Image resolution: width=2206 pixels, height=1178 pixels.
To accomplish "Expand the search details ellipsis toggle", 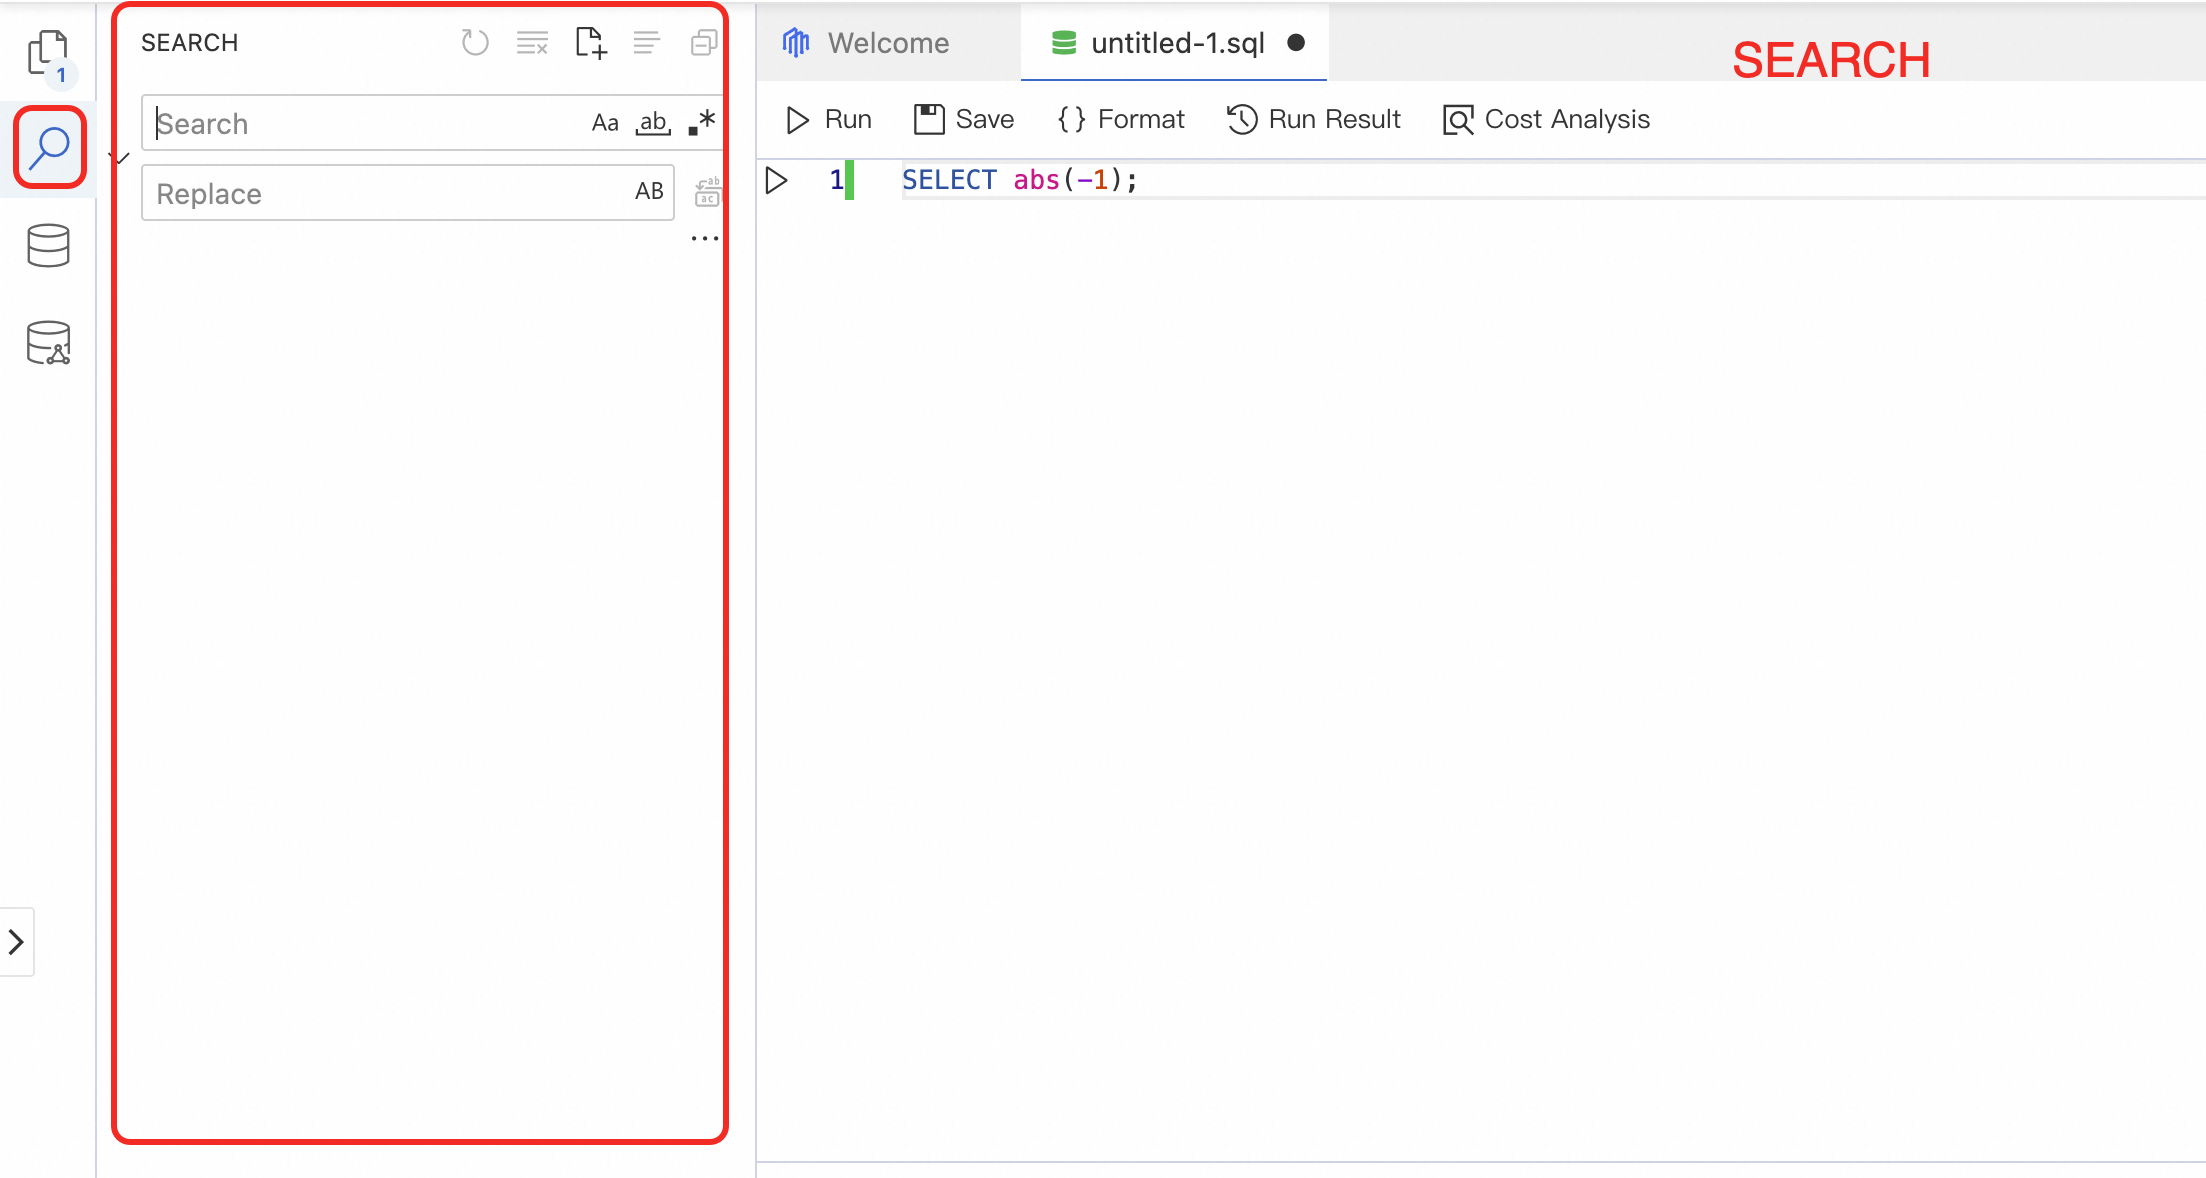I will (x=704, y=239).
